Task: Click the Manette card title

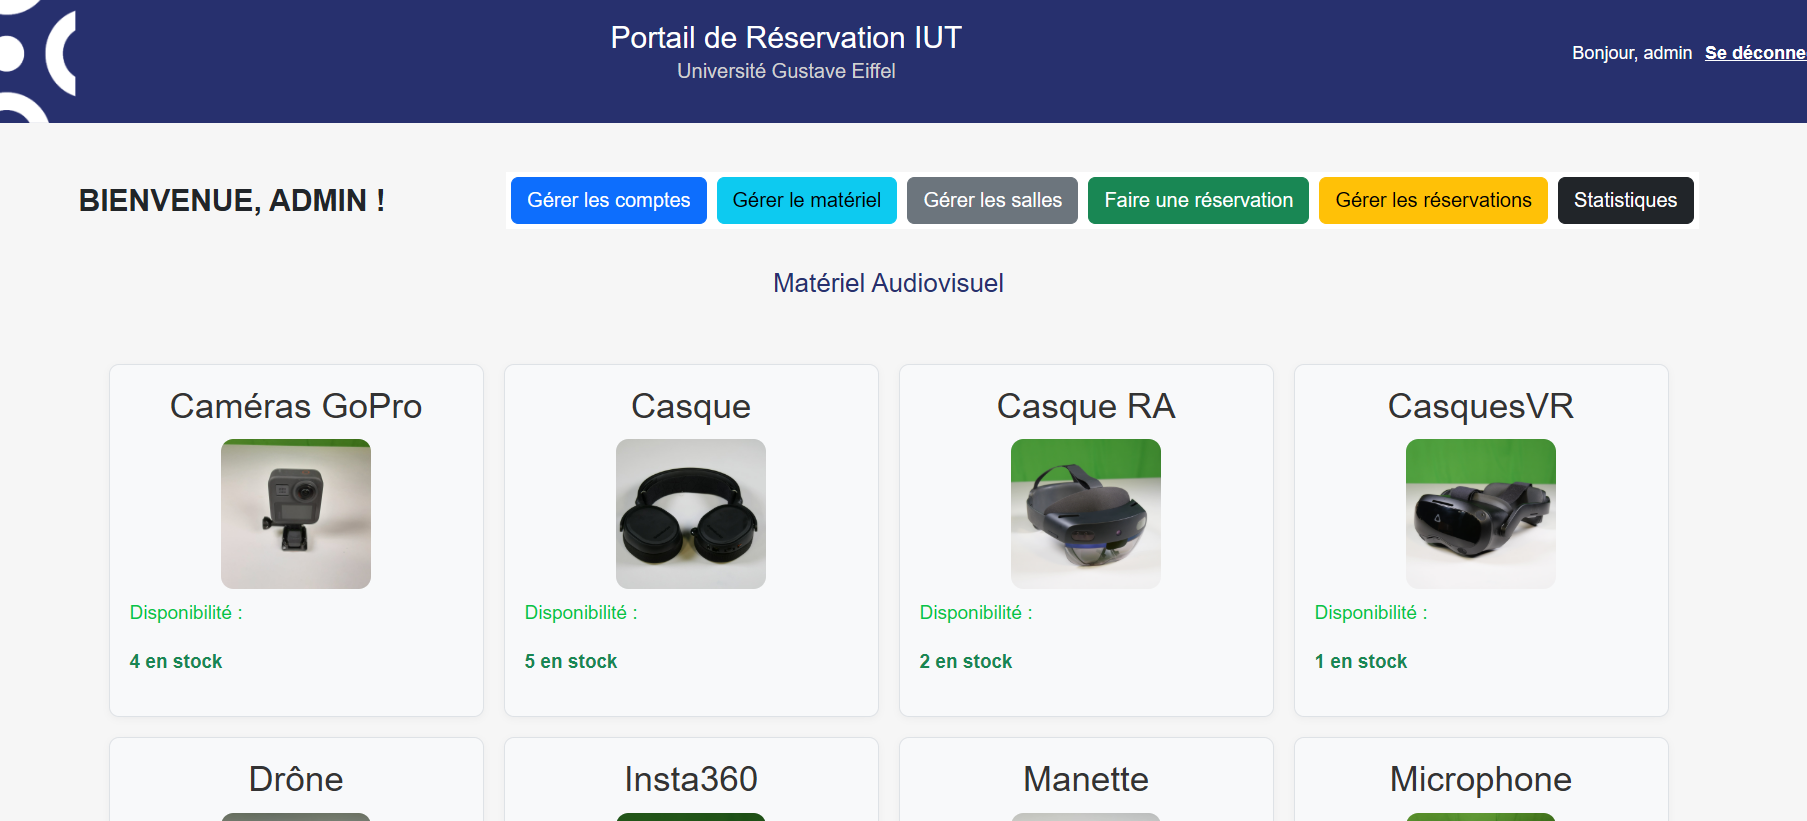Action: (x=1086, y=779)
